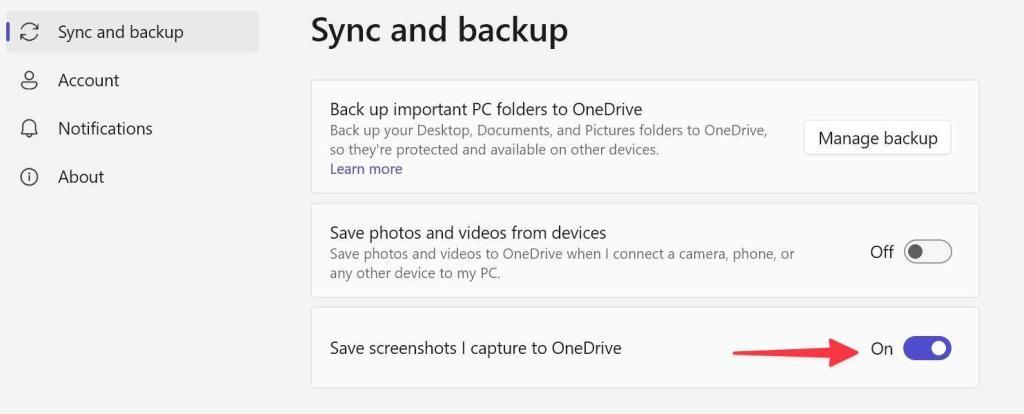Click the Off label beside photos toggle
The width and height of the screenshot is (1024, 414).
(881, 252)
